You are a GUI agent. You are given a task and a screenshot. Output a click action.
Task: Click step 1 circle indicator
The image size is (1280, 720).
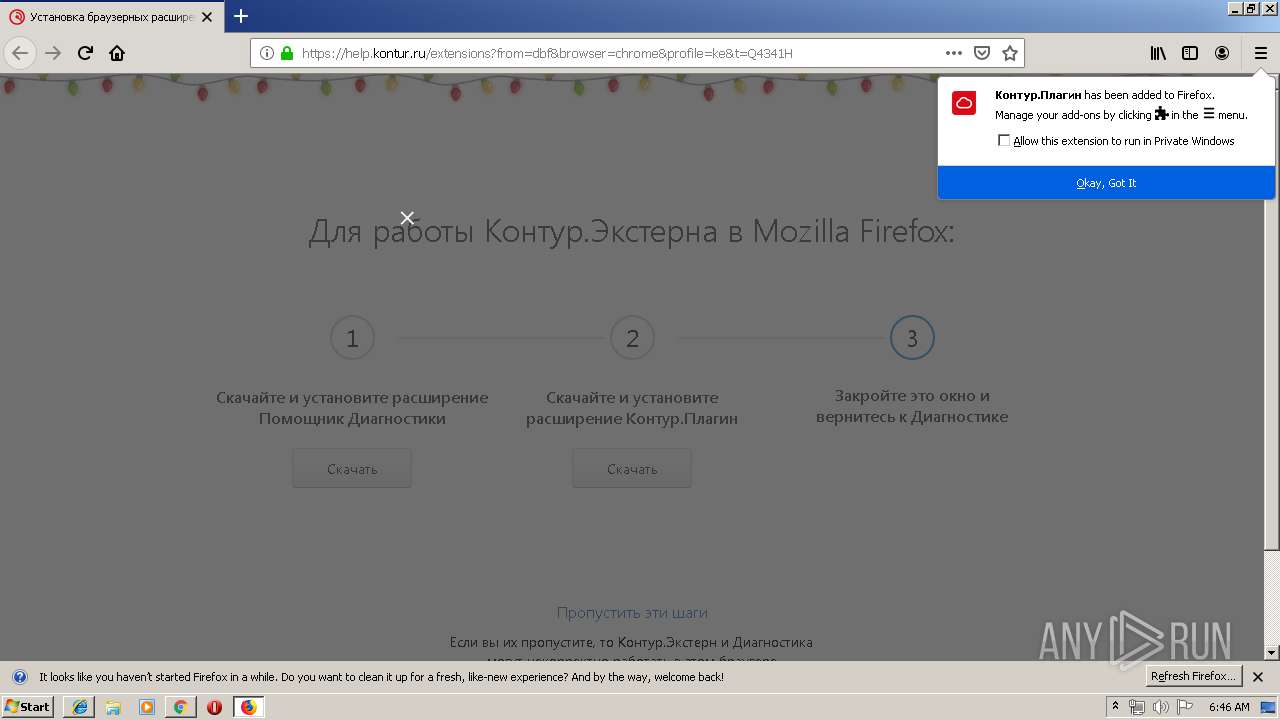click(352, 338)
